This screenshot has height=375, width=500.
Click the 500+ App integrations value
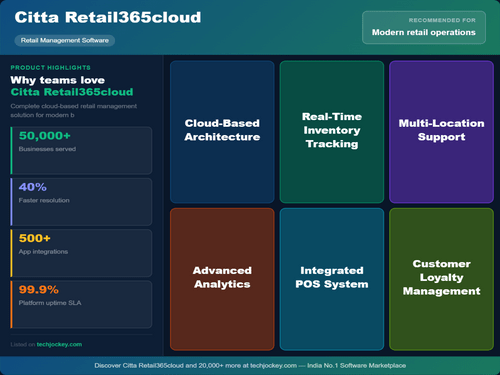[x=35, y=238]
